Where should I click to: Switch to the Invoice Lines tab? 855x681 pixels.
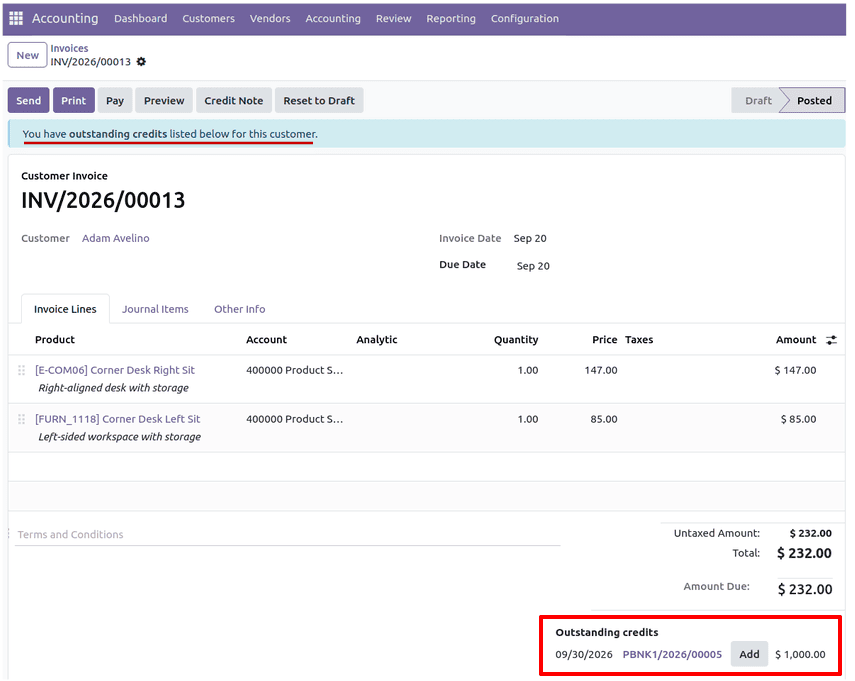click(65, 309)
